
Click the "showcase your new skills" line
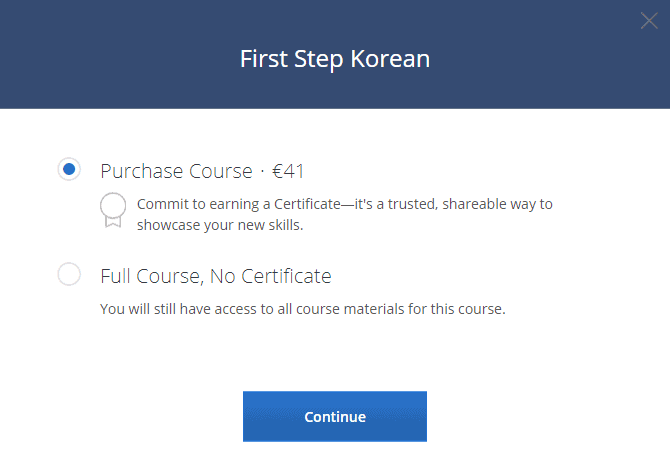coord(219,225)
